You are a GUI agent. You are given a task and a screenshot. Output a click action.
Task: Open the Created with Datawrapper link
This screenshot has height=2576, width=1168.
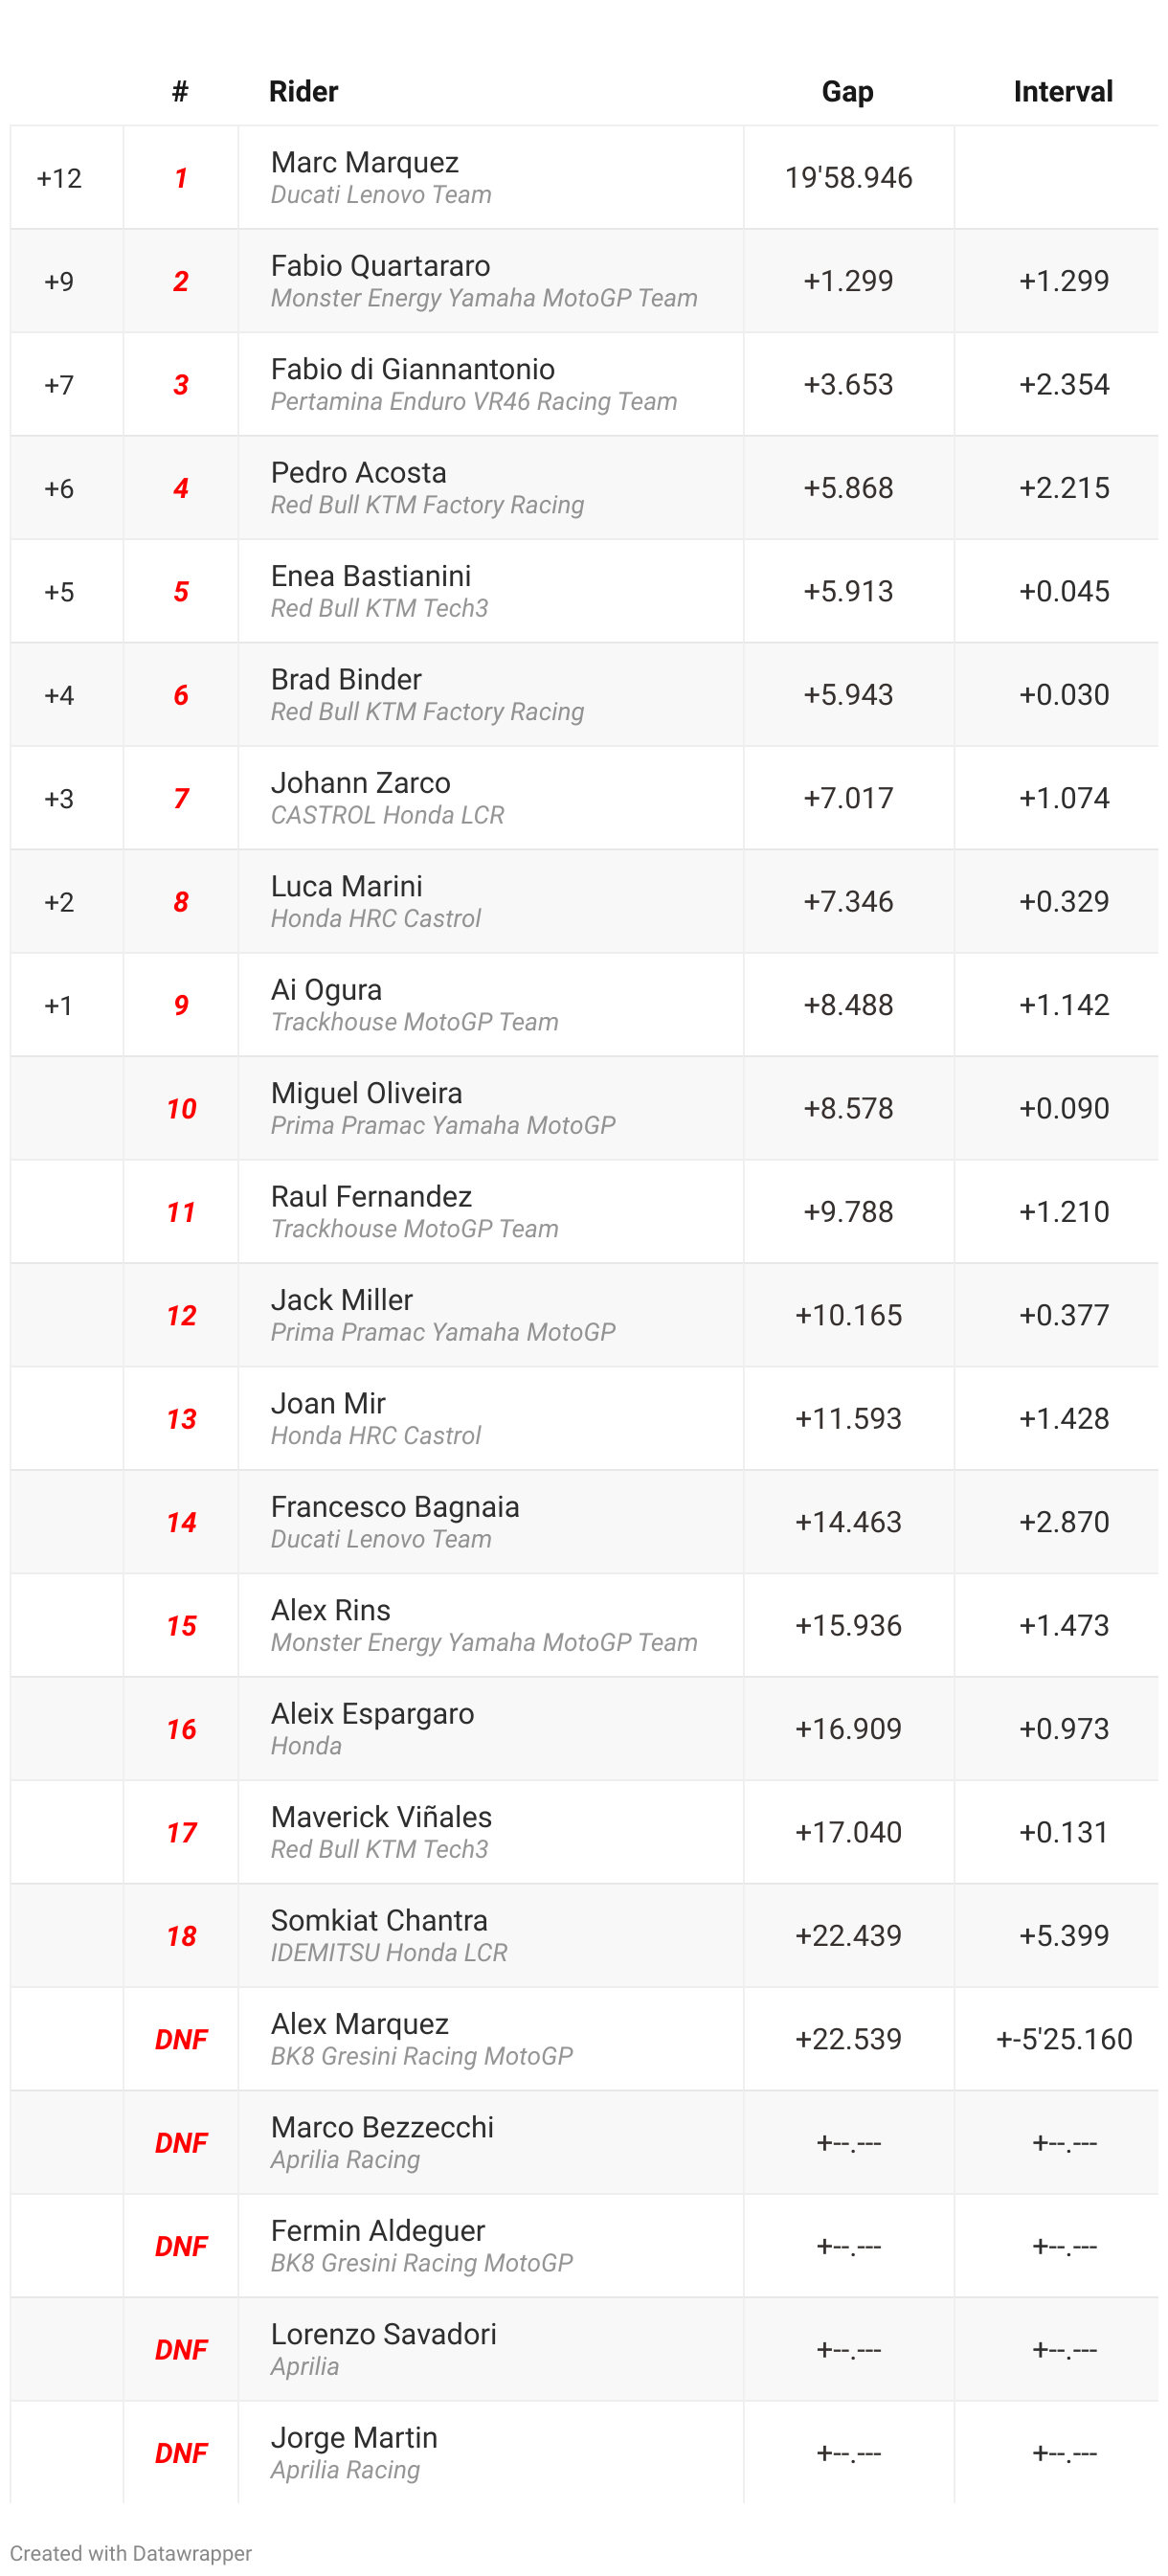pyautogui.click(x=131, y=2552)
